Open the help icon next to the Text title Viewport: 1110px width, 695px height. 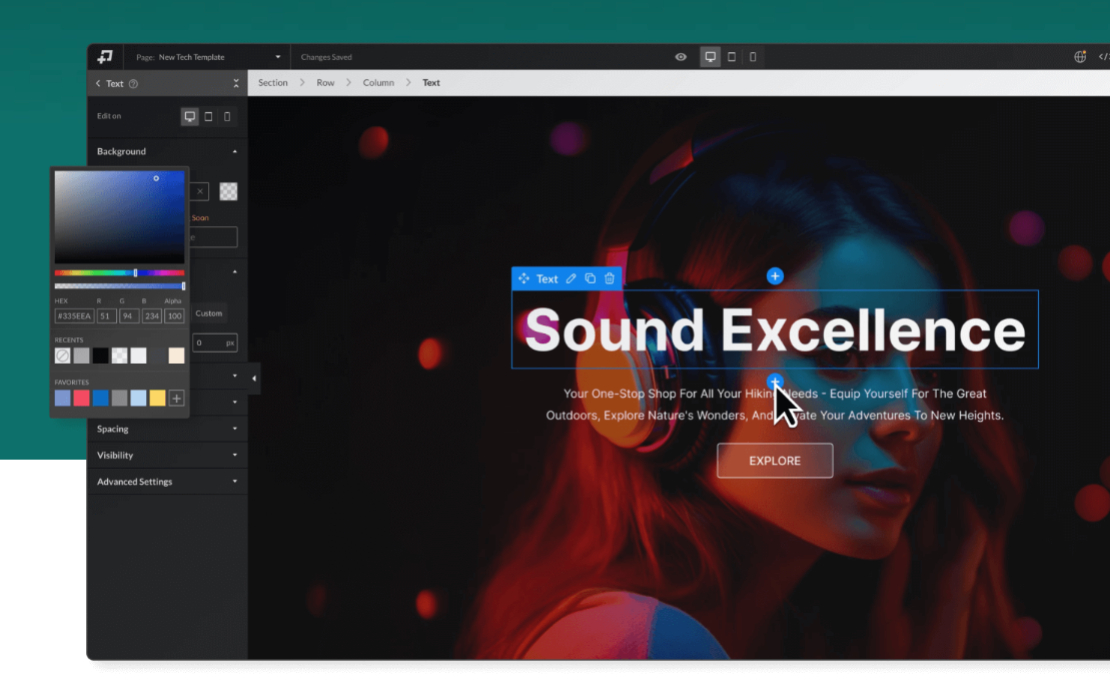[133, 84]
